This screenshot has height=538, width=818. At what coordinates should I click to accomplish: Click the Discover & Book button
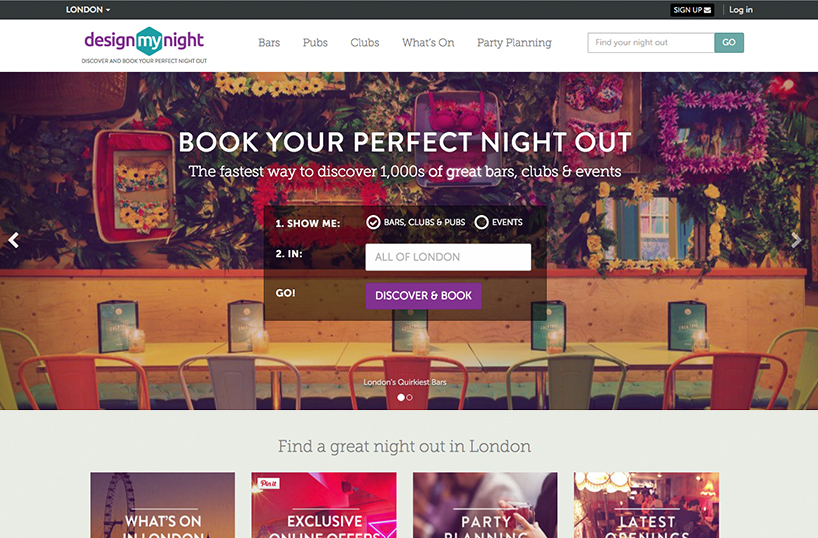(424, 296)
